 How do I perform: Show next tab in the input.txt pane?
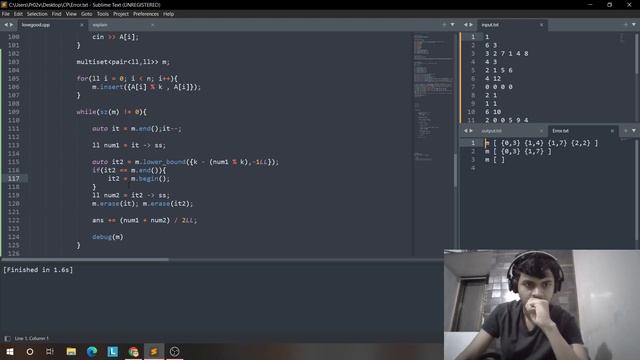471,25
